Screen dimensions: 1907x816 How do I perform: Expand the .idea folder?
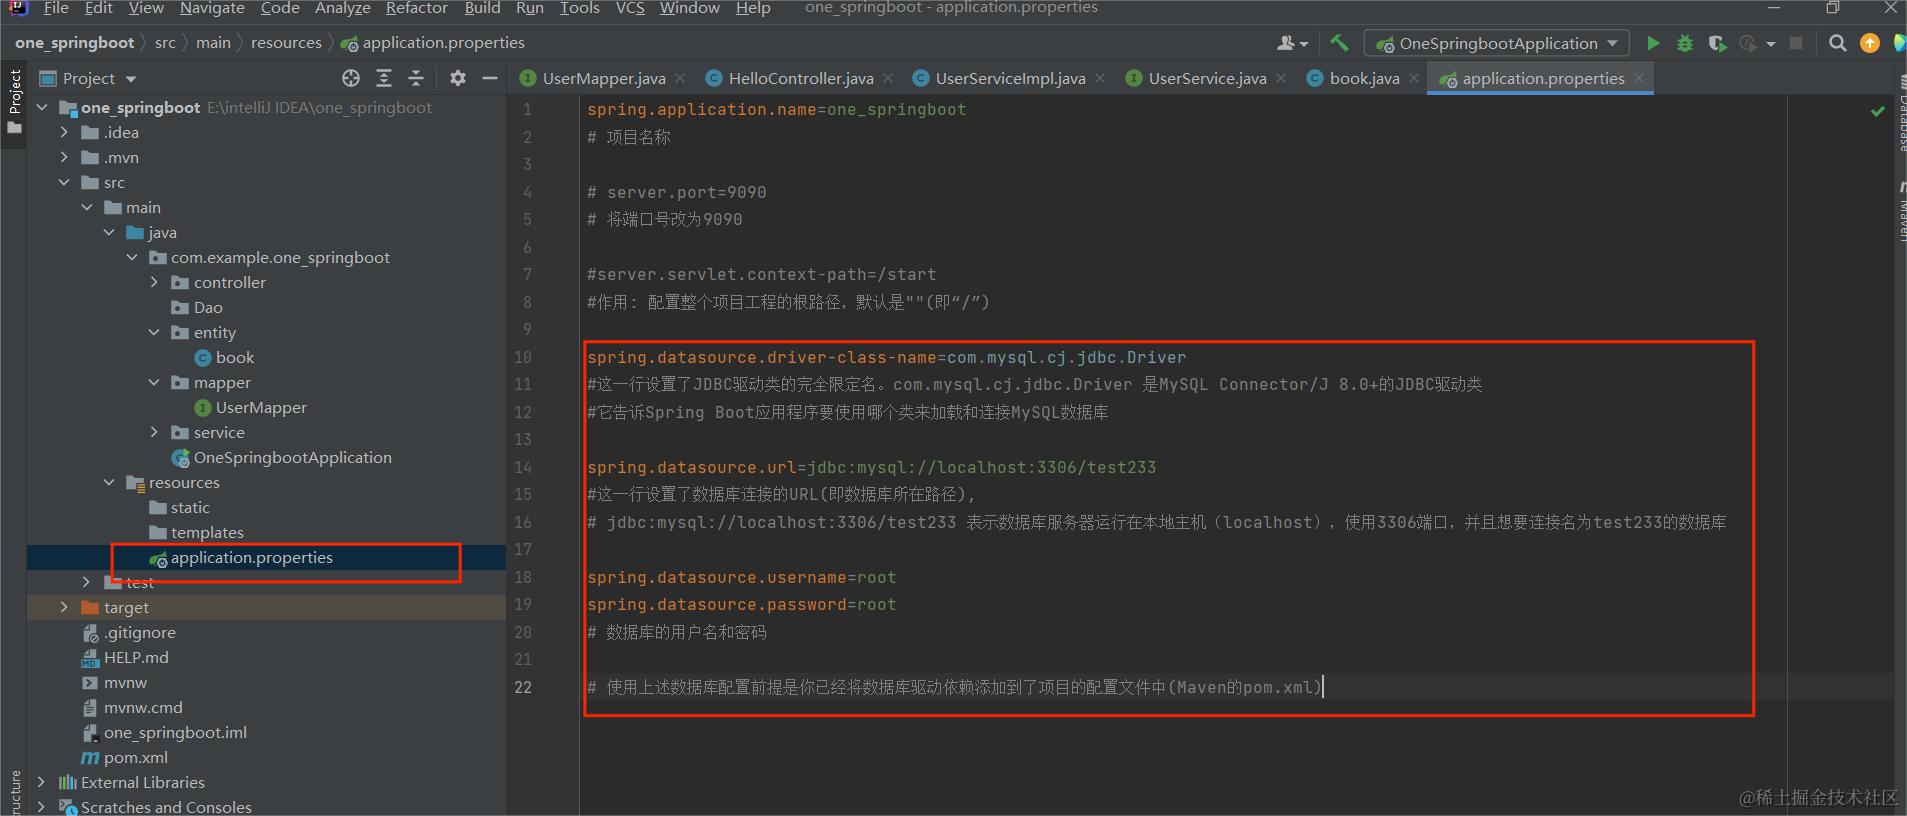tap(64, 132)
